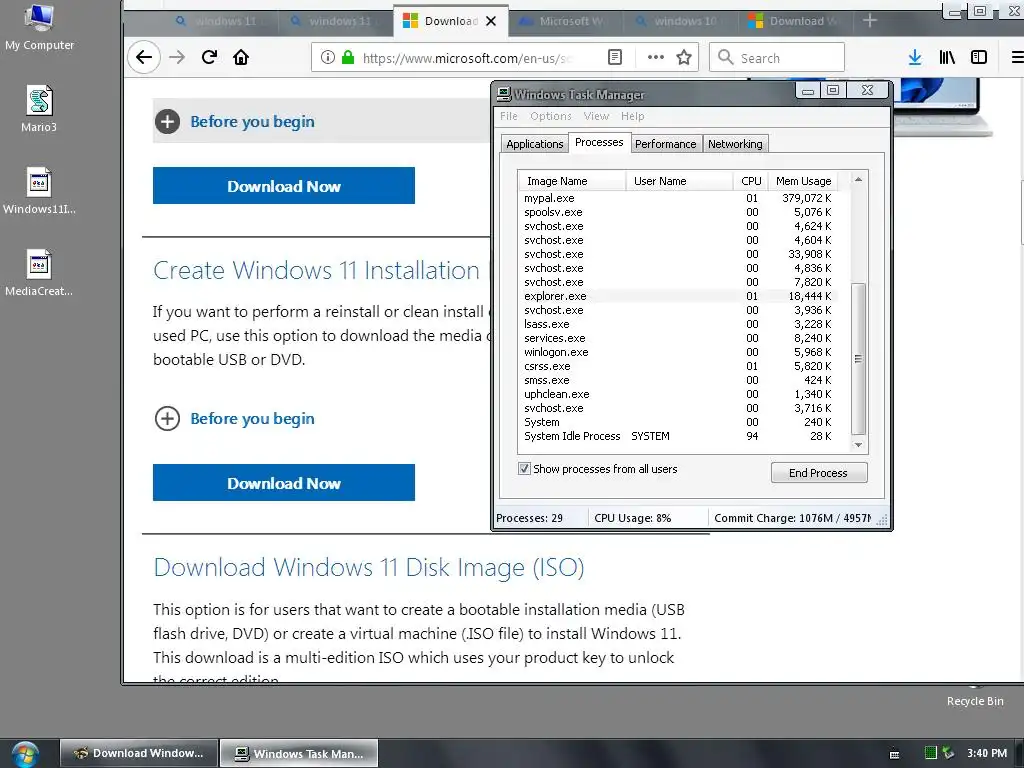Select the Windows11I... desktop installer icon
Image resolution: width=1024 pixels, height=768 pixels.
point(39,191)
